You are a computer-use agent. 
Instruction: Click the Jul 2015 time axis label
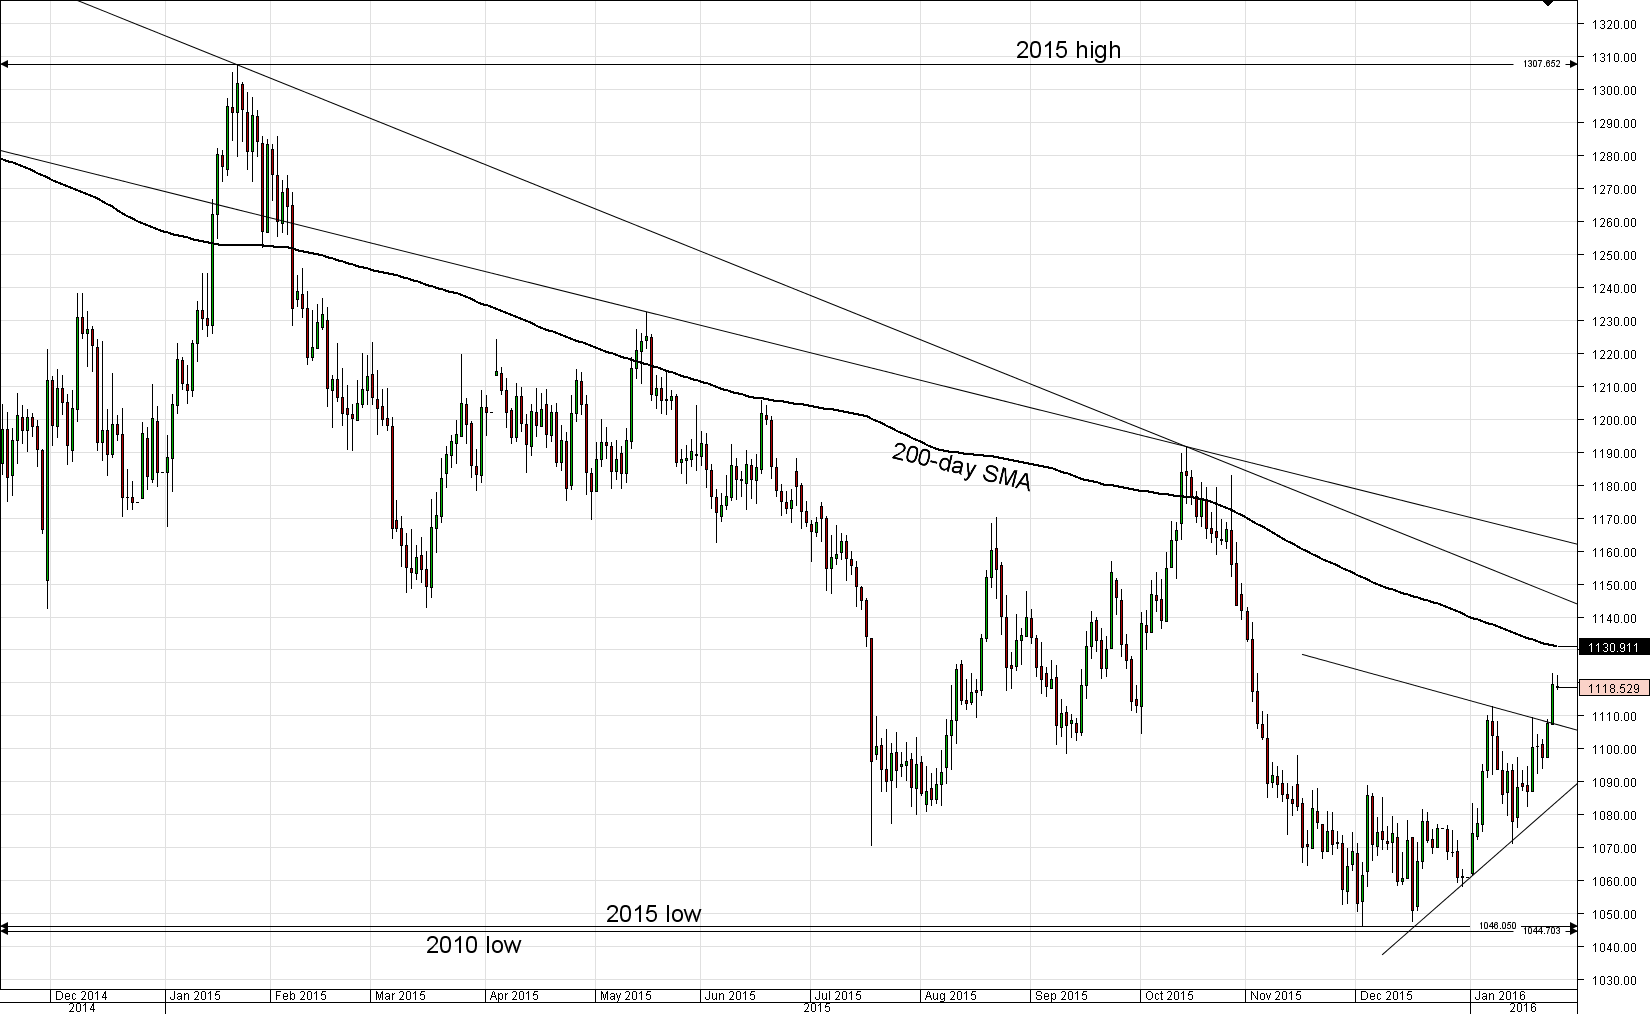tap(837, 996)
